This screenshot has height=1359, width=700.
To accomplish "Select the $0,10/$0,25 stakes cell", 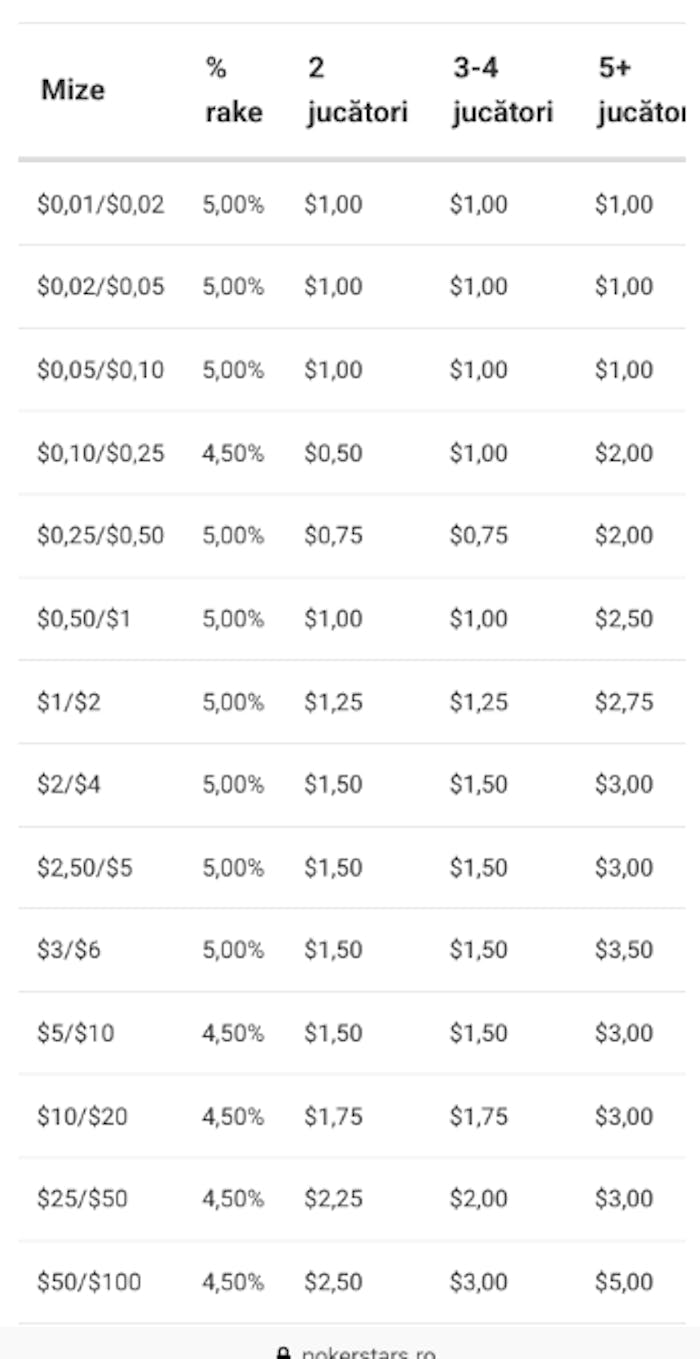I will click(101, 453).
